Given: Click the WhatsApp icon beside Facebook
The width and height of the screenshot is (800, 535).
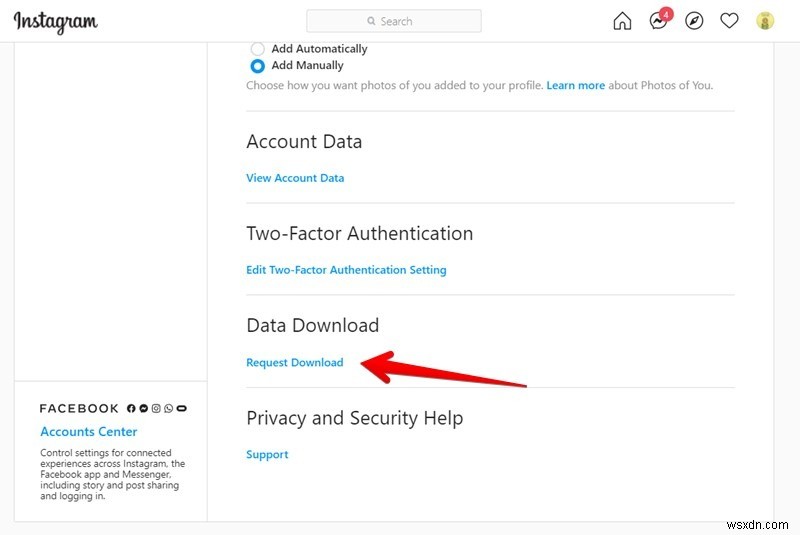Looking at the screenshot, I should (x=168, y=408).
